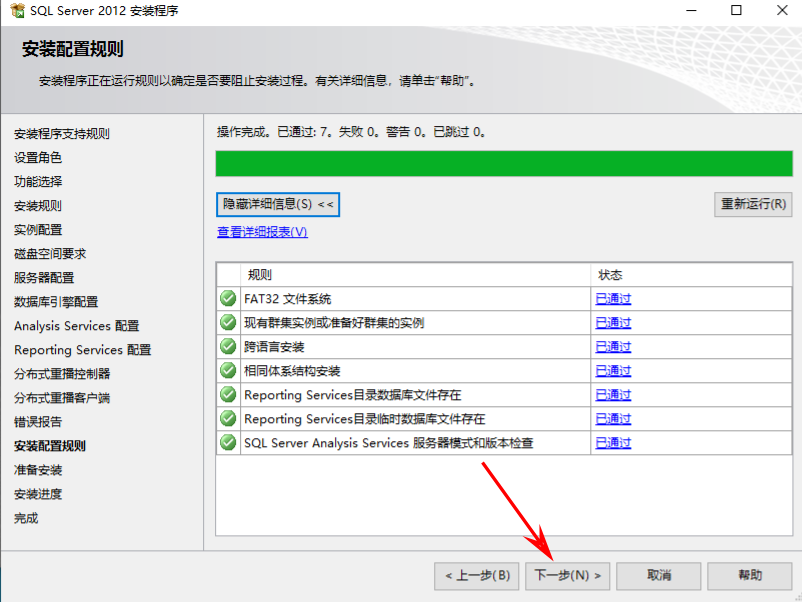
Task: Click 取消 to cancel setup
Action: [658, 576]
